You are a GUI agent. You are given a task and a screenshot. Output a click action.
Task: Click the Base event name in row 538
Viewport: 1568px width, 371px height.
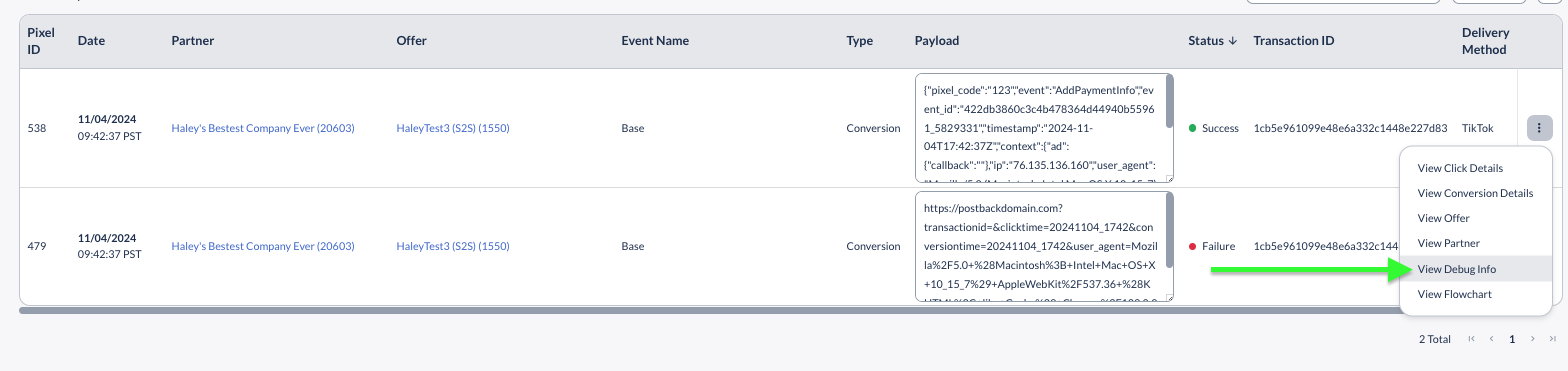(633, 128)
